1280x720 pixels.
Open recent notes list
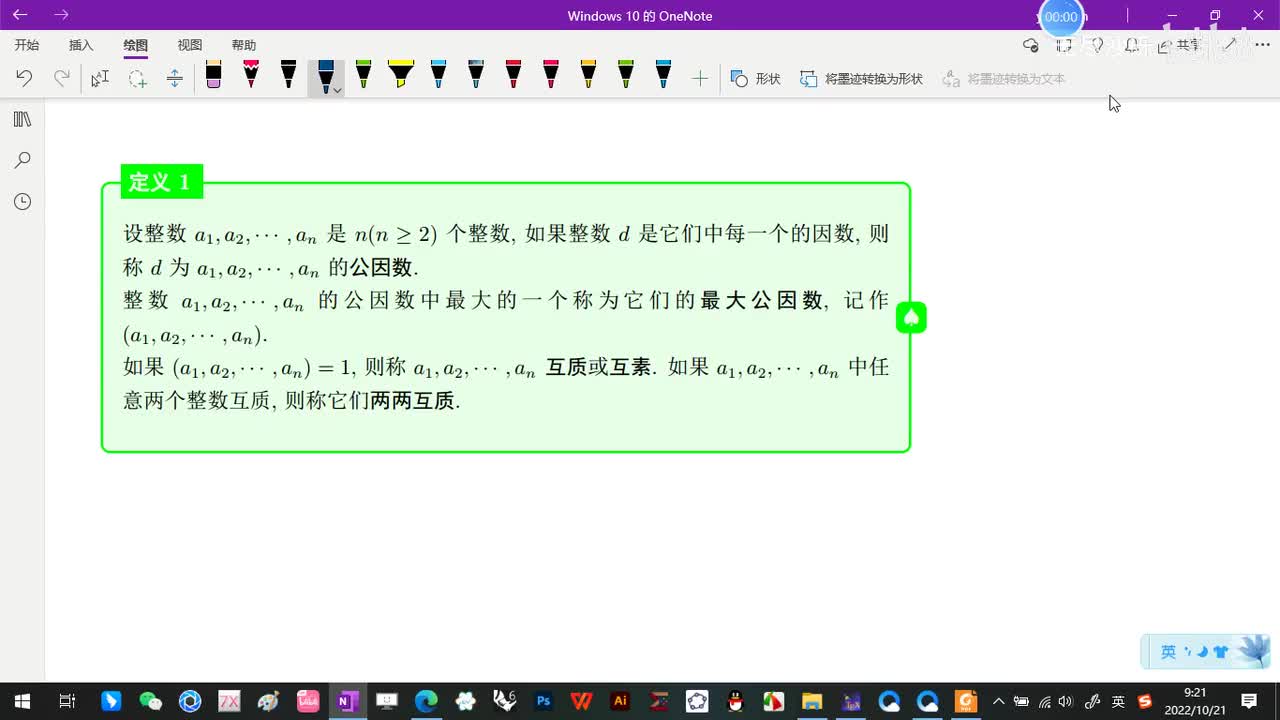[x=22, y=202]
